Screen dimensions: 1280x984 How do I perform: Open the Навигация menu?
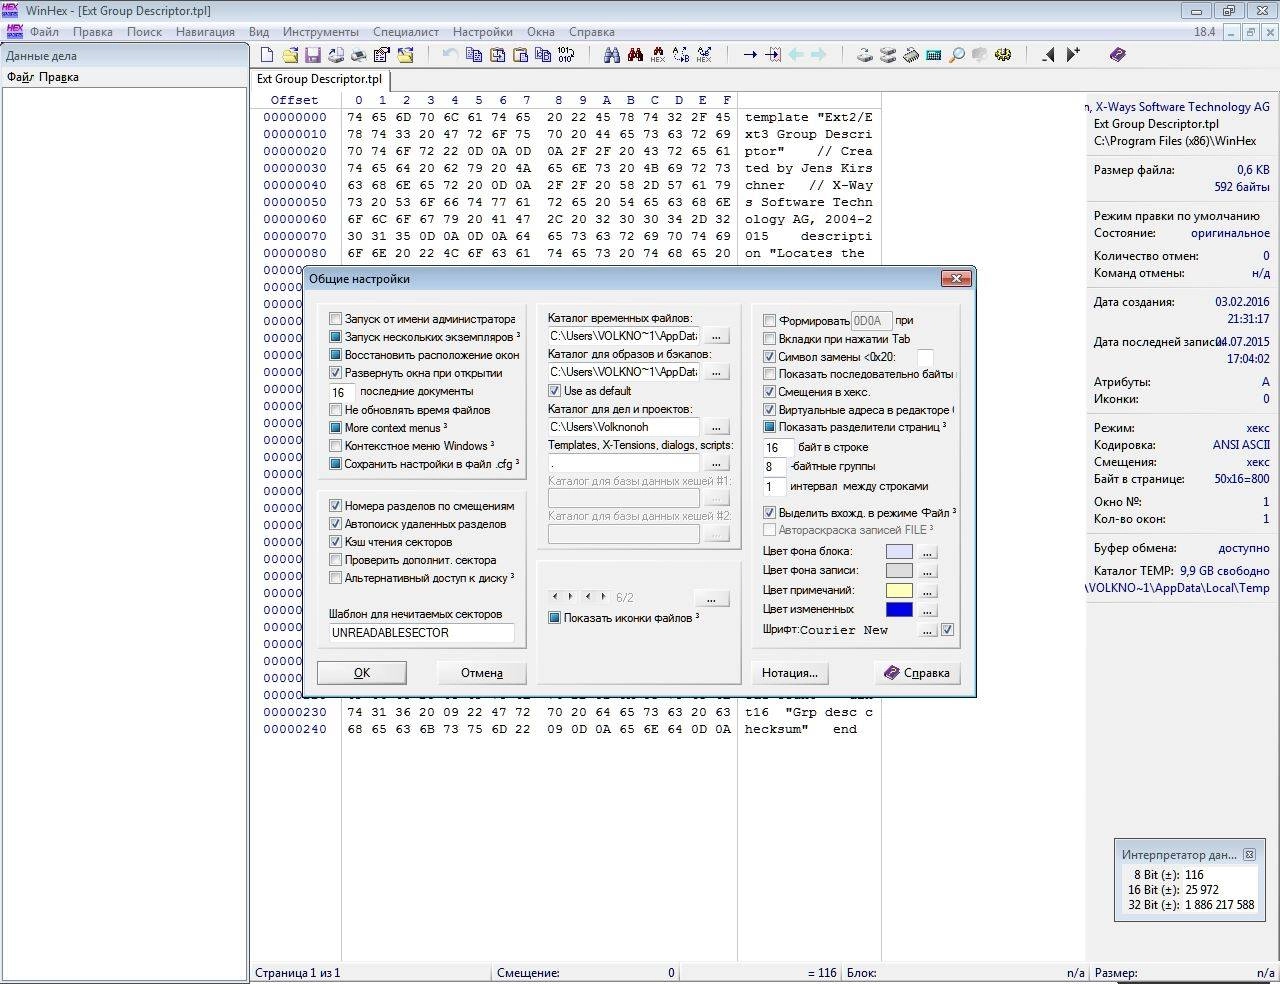[x=205, y=31]
